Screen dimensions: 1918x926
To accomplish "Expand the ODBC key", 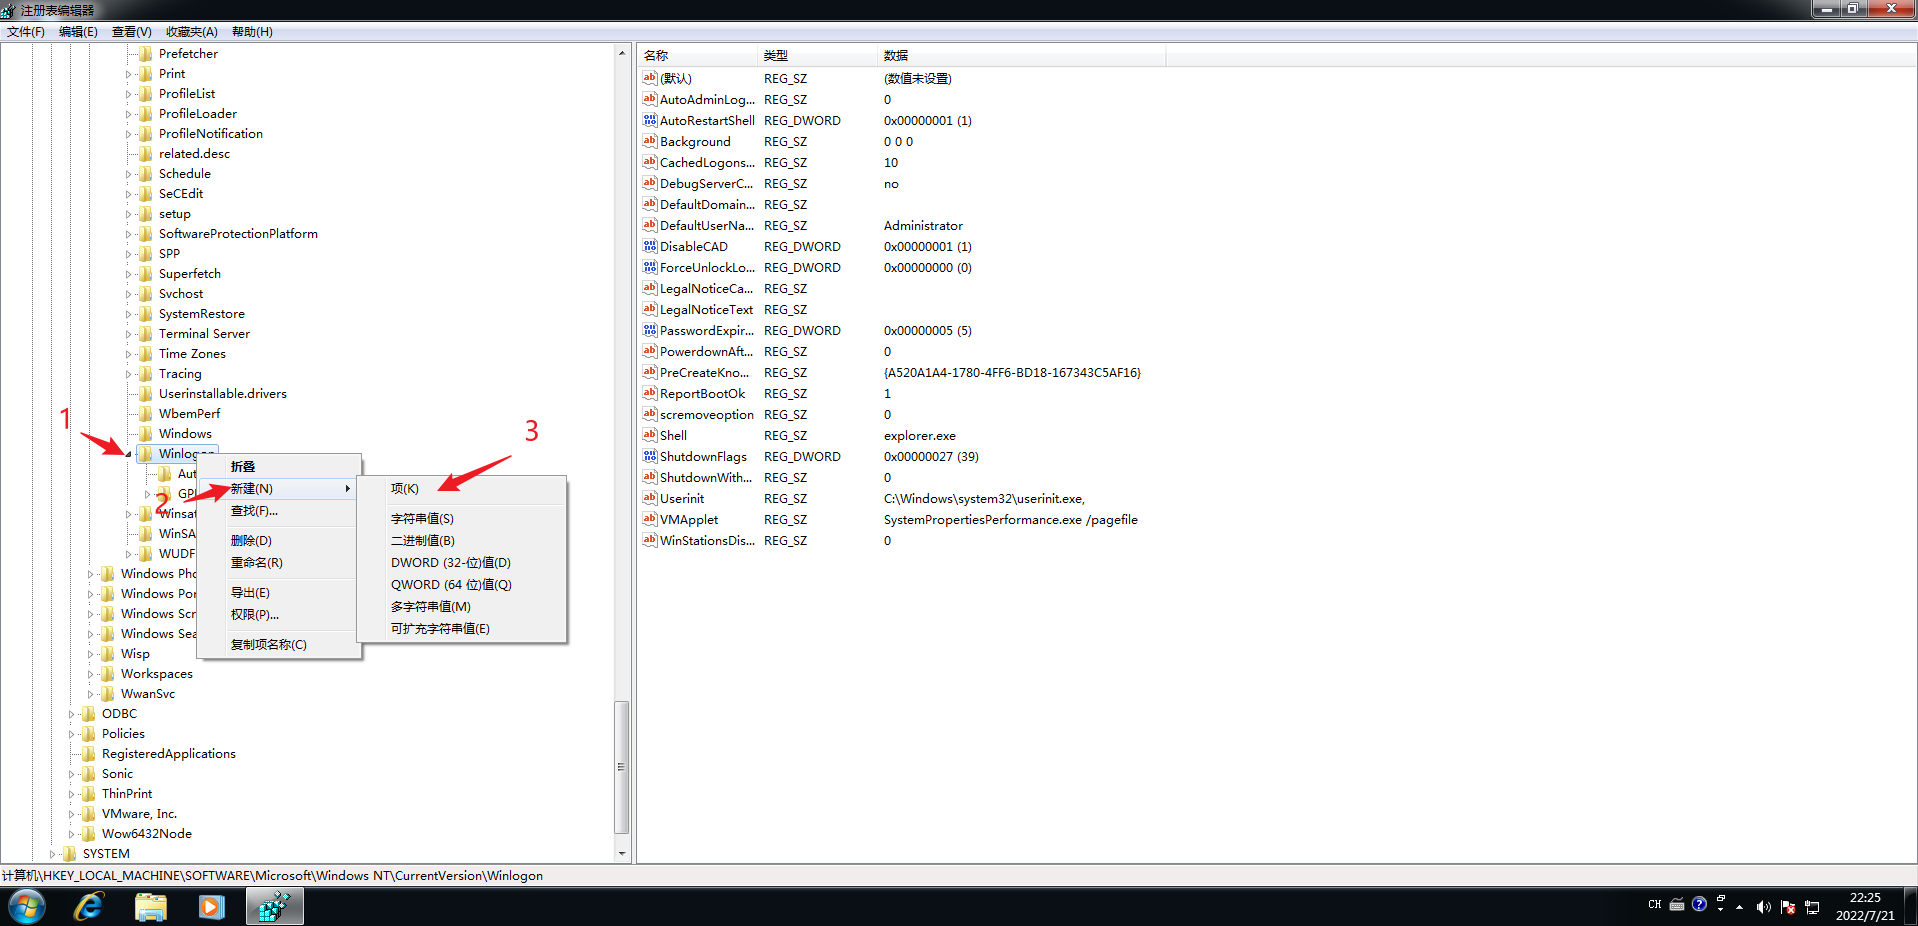I will [x=71, y=714].
